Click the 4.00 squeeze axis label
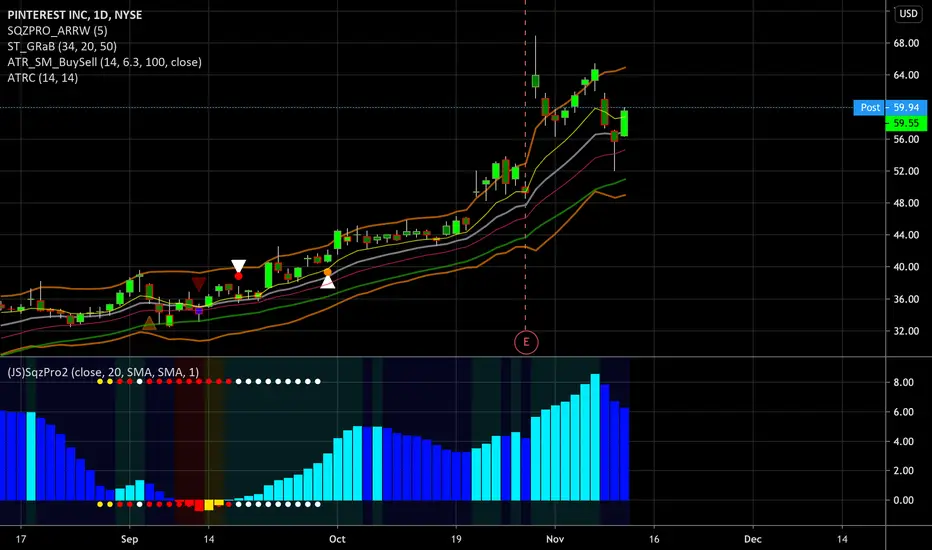The width and height of the screenshot is (932, 550). (903, 441)
